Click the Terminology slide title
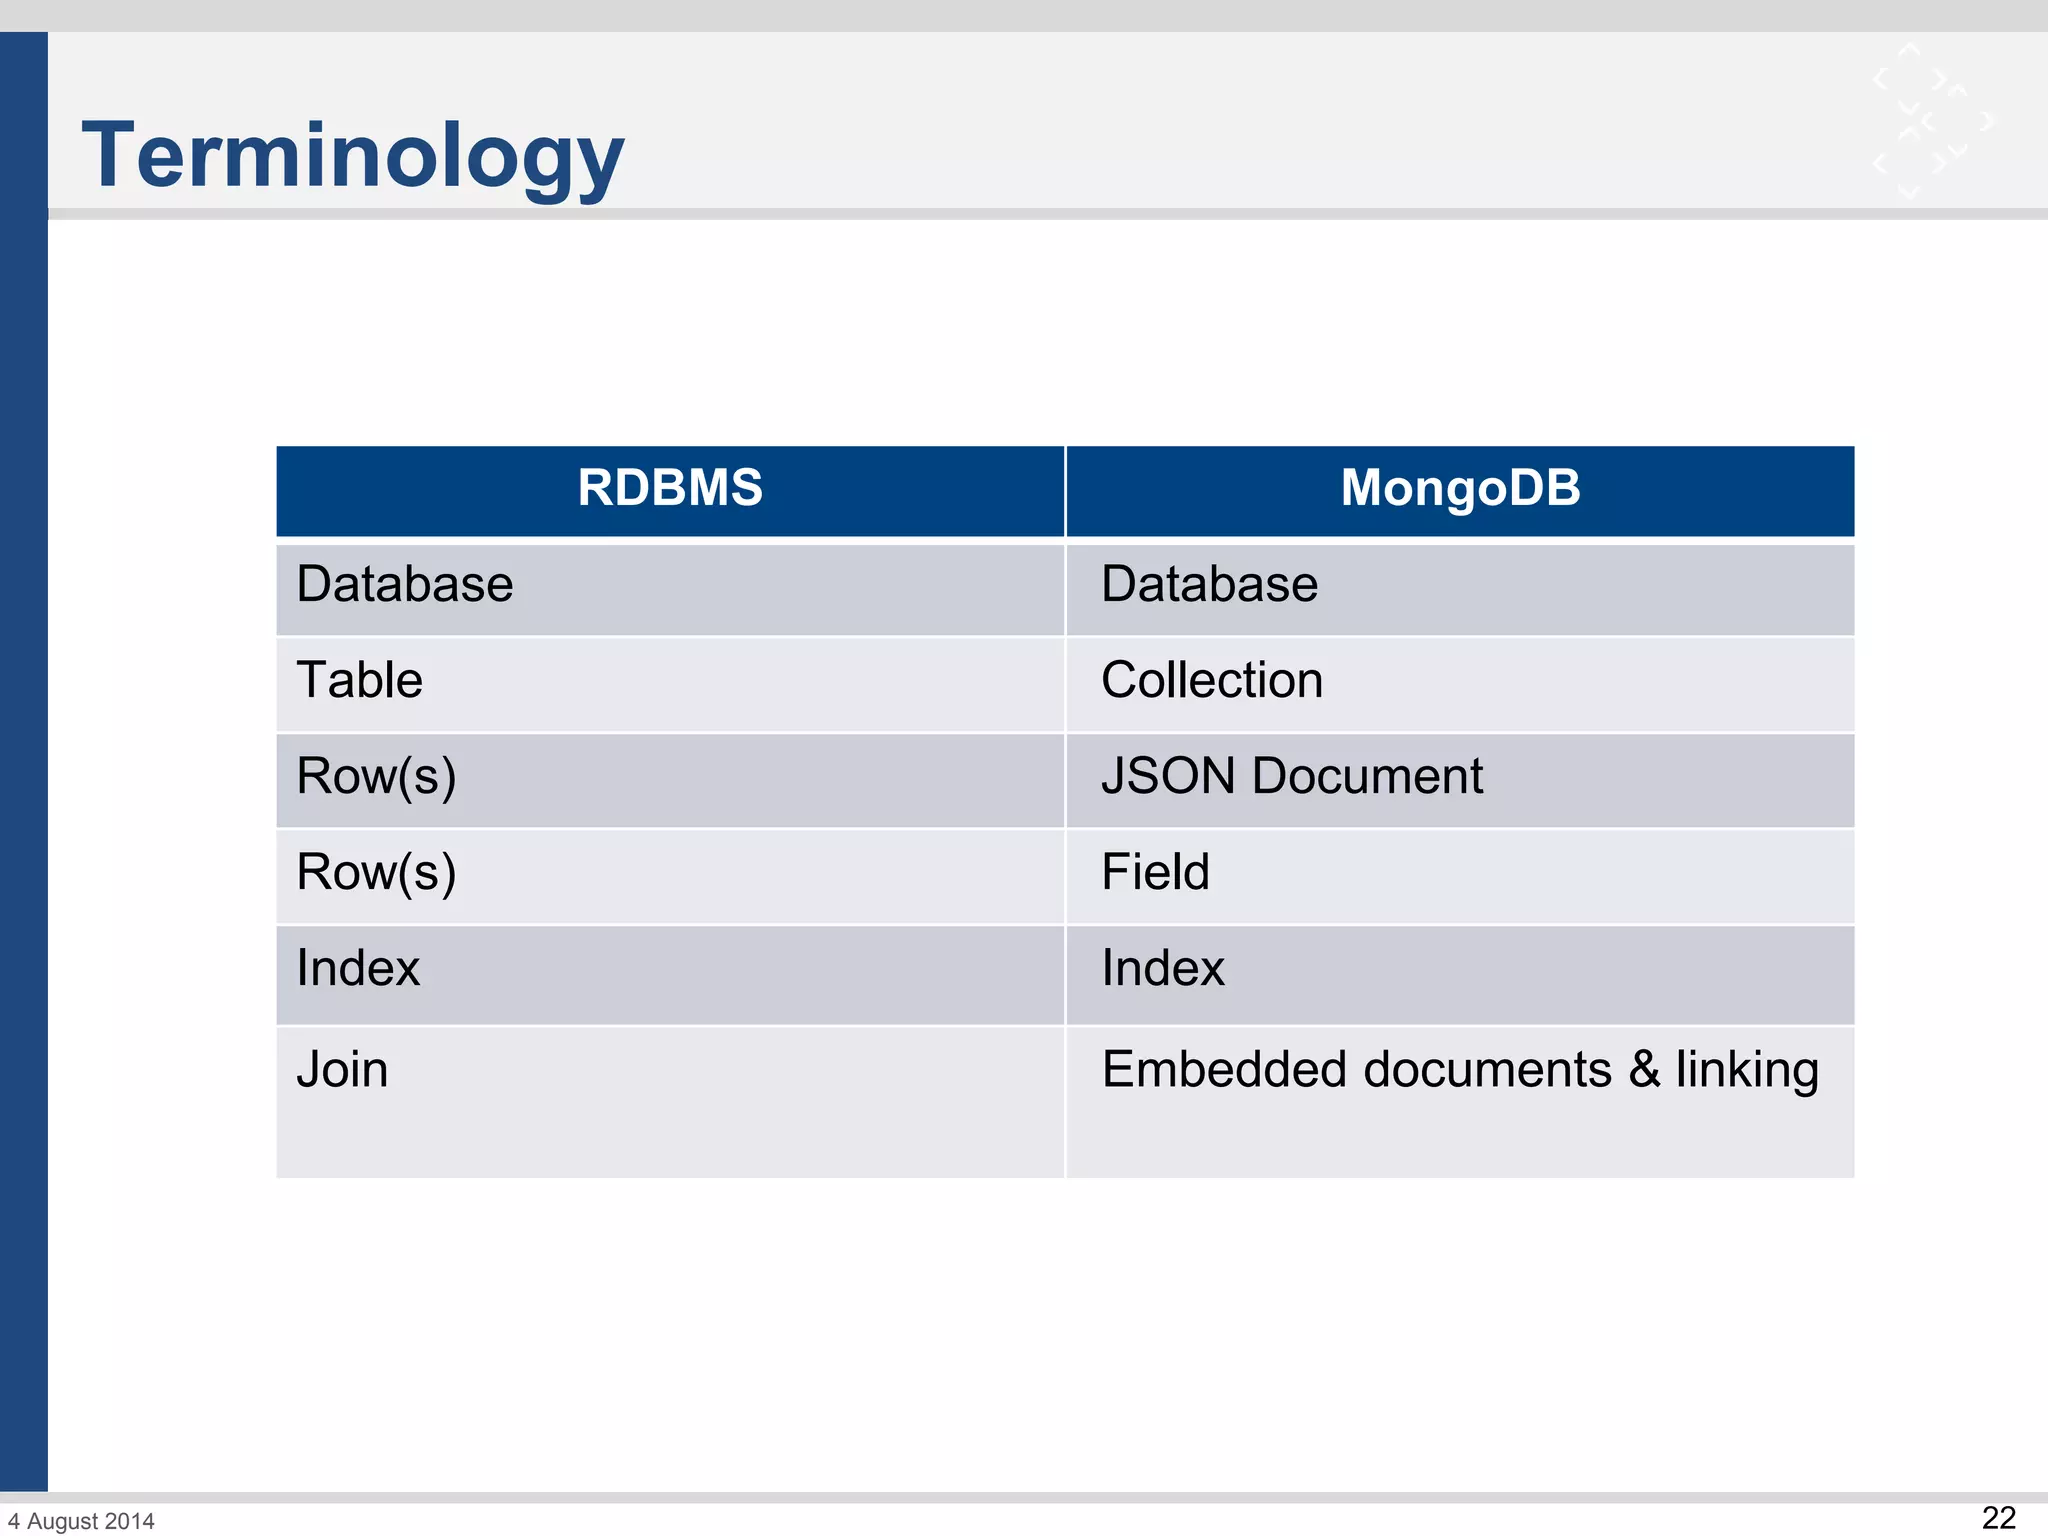This screenshot has width=2048, height=1536. [x=353, y=157]
